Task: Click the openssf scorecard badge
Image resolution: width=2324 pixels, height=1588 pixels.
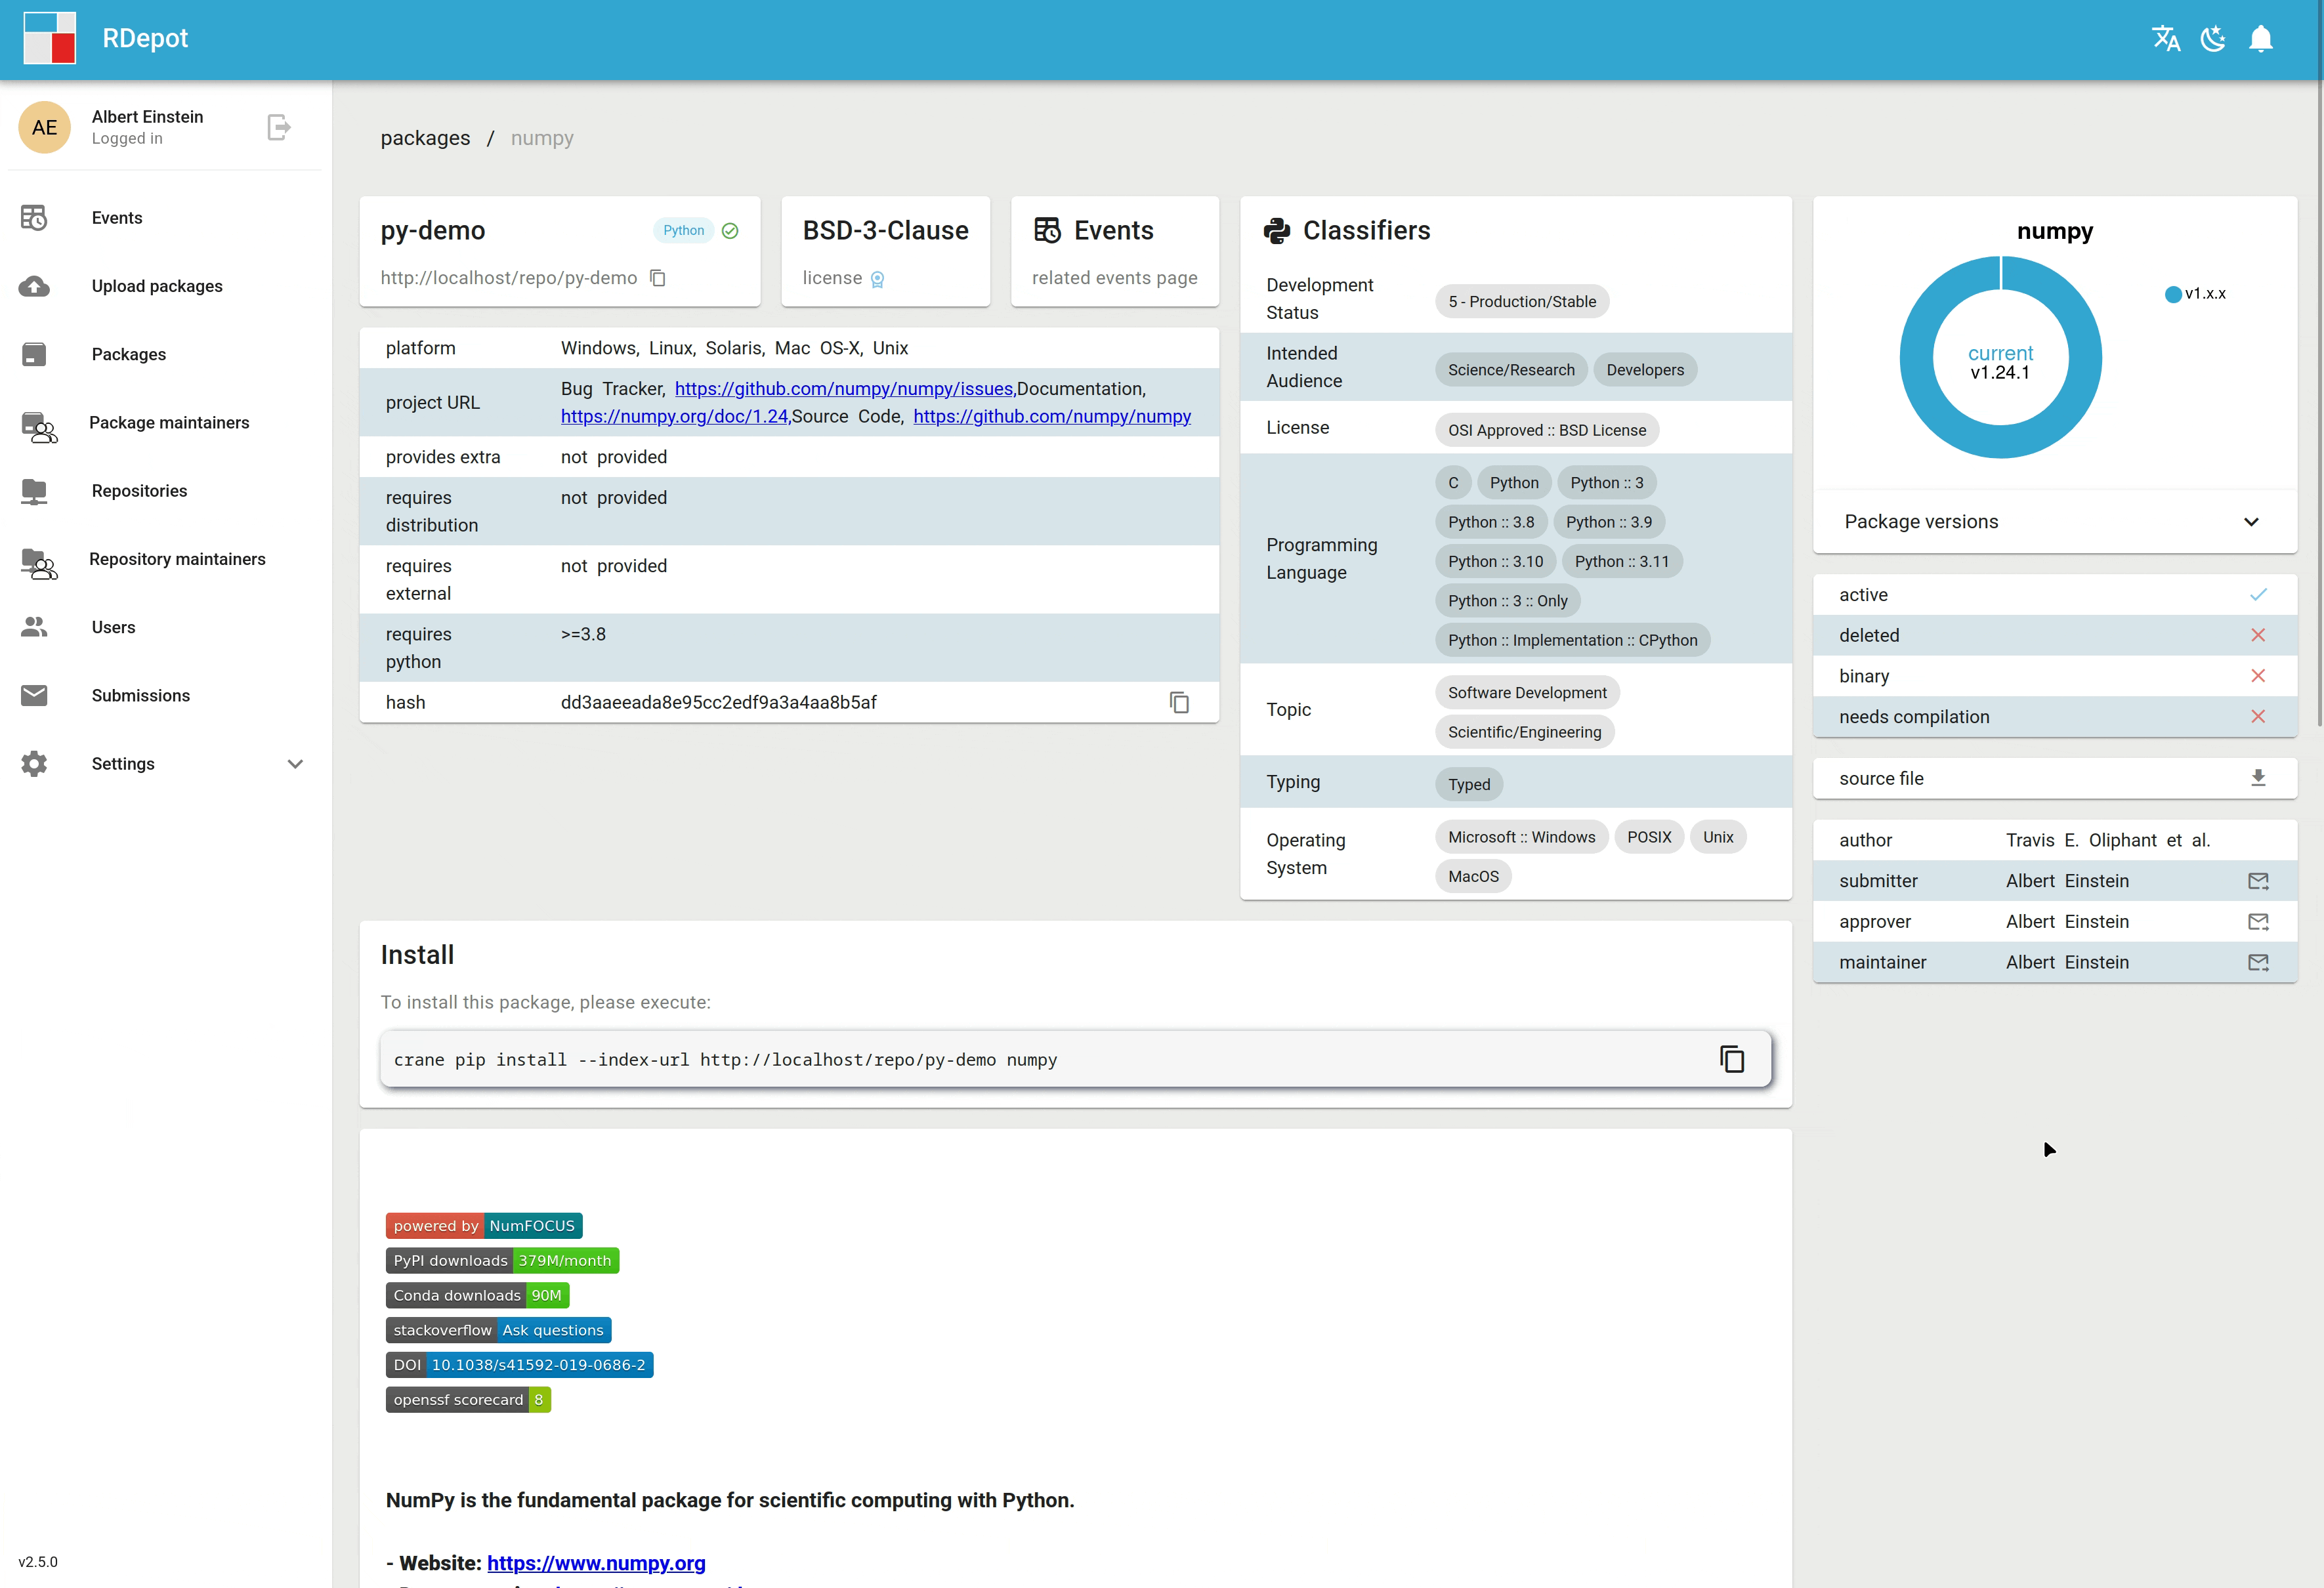Action: pyautogui.click(x=468, y=1400)
